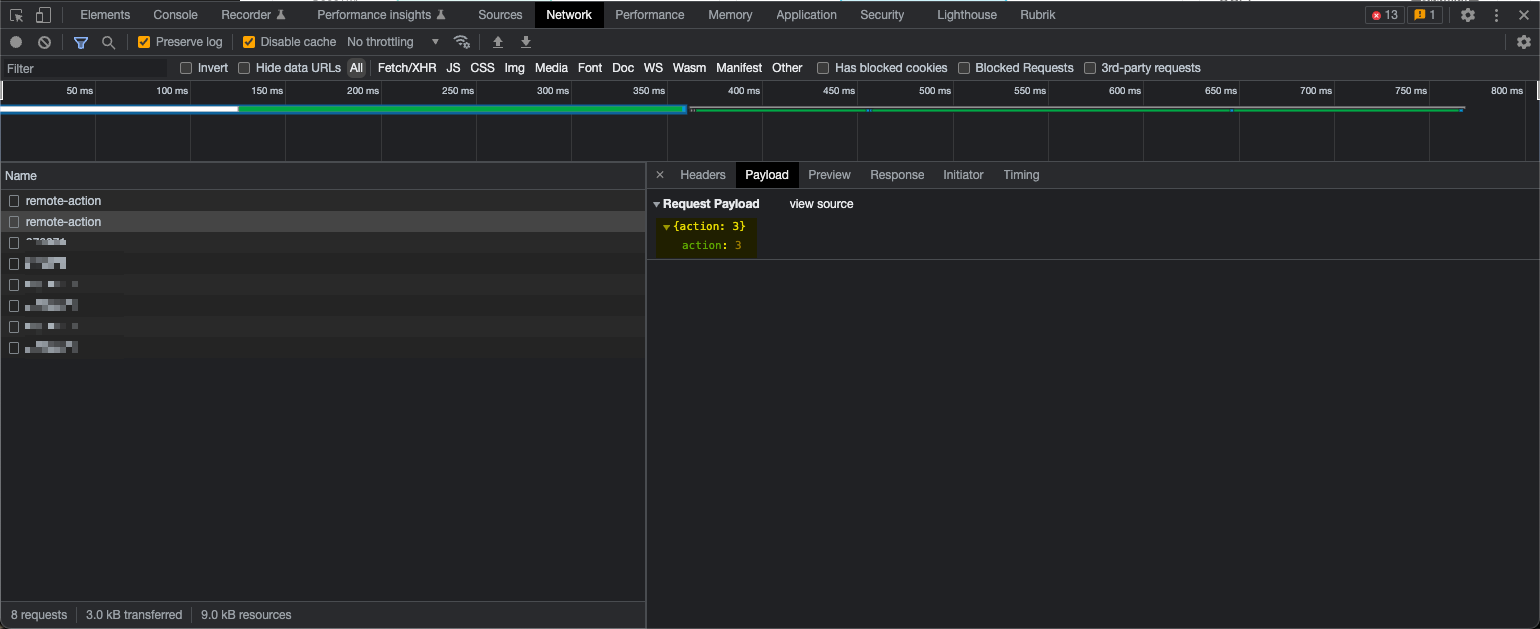
Task: Activate the inspect element picker icon
Action: point(17,15)
